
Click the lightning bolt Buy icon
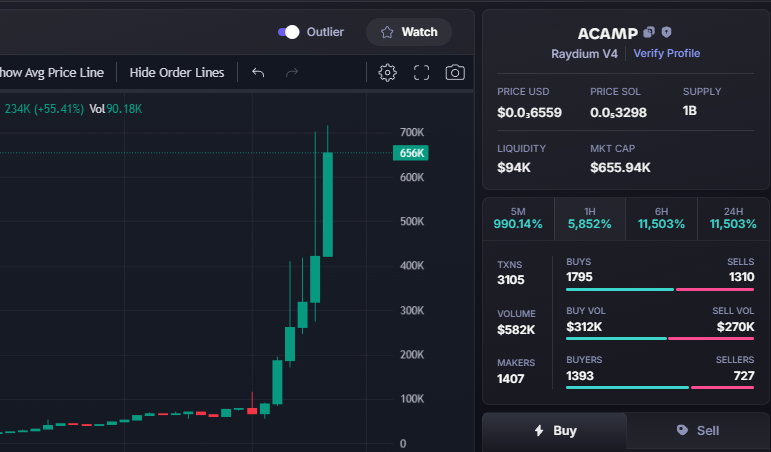click(539, 431)
